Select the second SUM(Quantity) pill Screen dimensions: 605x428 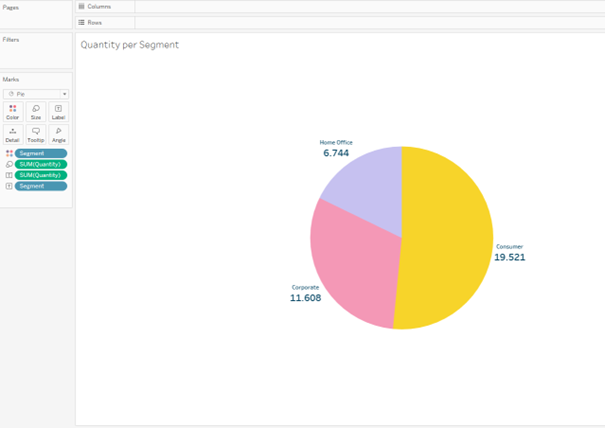(x=41, y=175)
